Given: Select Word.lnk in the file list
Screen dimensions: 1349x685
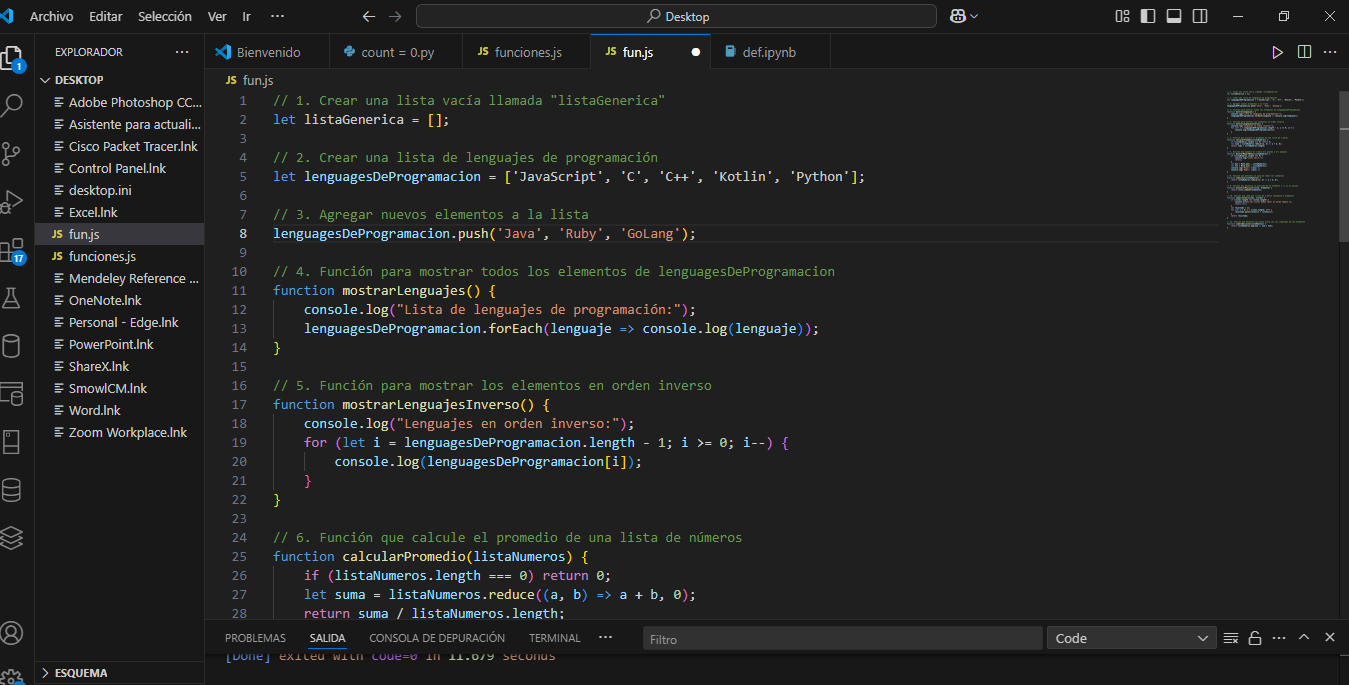Looking at the screenshot, I should [x=120, y=410].
